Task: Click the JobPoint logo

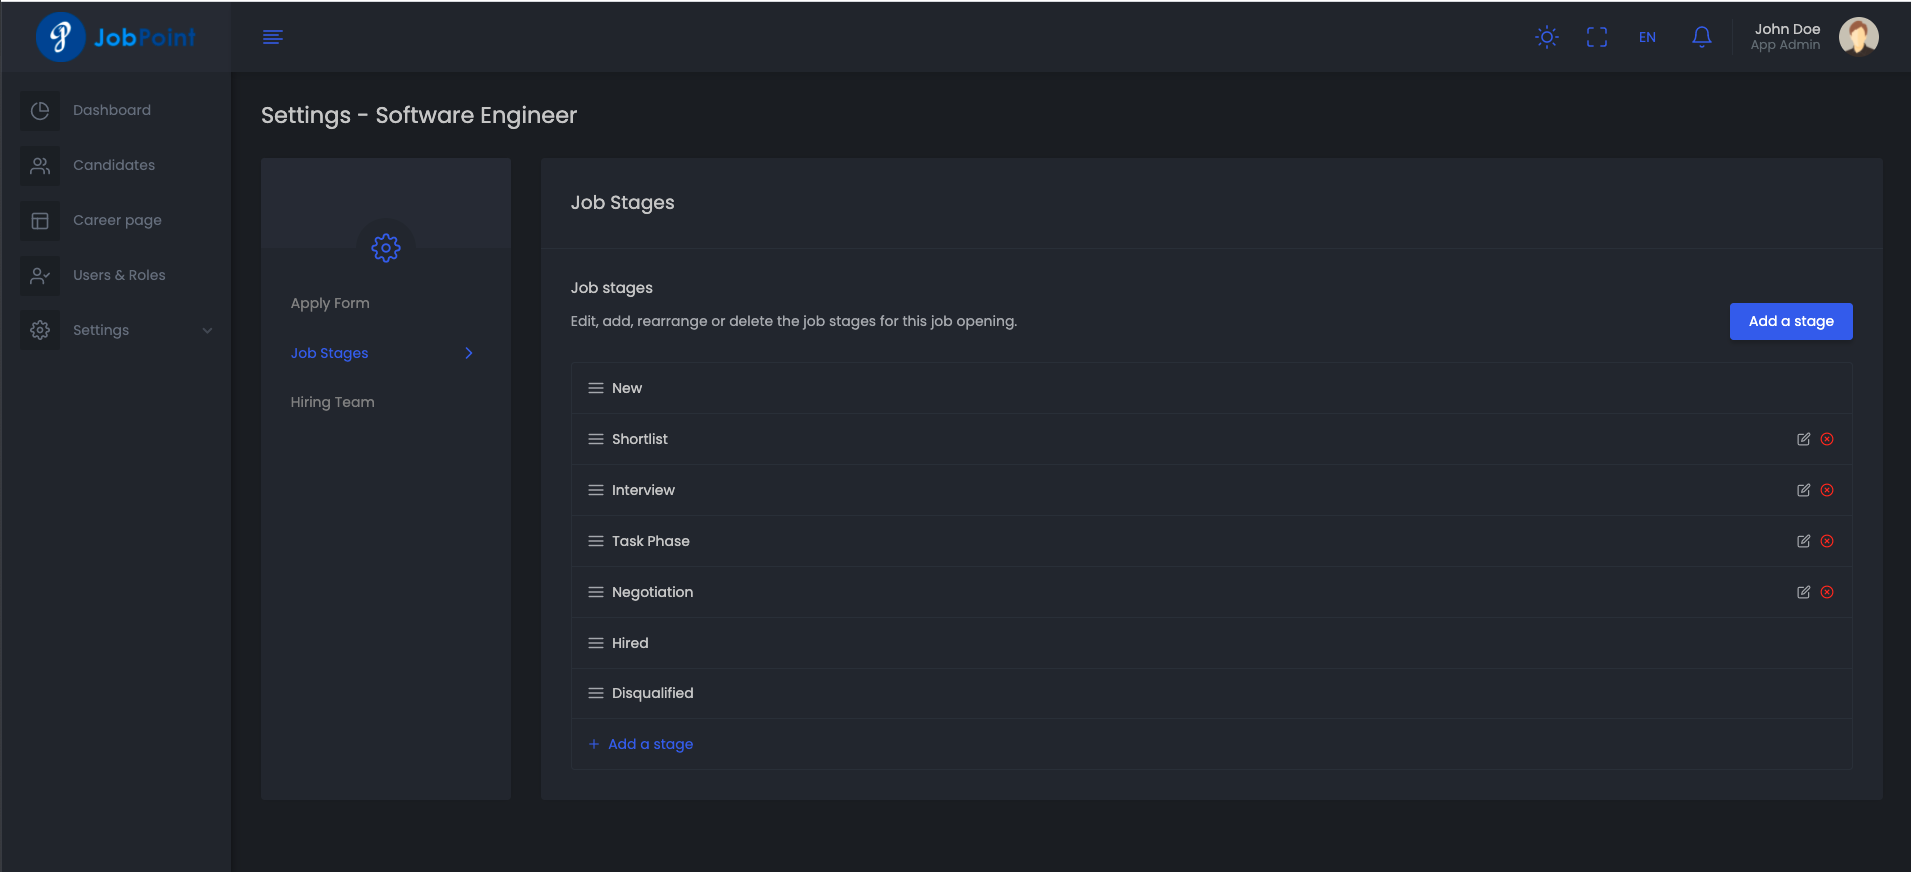Action: coord(116,37)
